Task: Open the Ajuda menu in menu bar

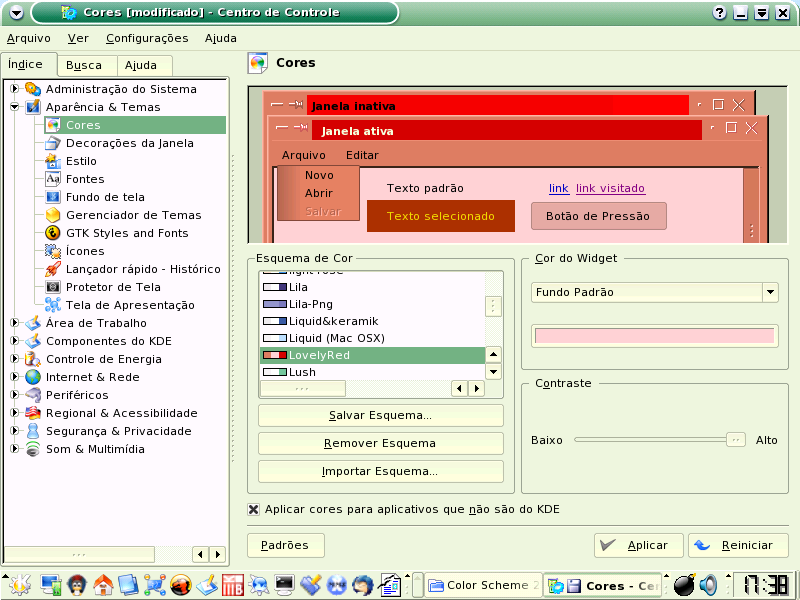Action: click(x=220, y=38)
